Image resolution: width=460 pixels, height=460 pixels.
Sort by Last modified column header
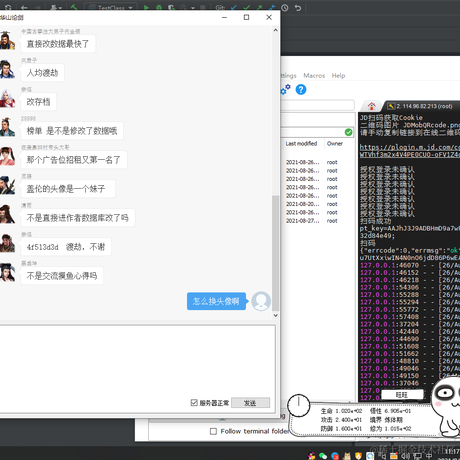click(x=301, y=144)
